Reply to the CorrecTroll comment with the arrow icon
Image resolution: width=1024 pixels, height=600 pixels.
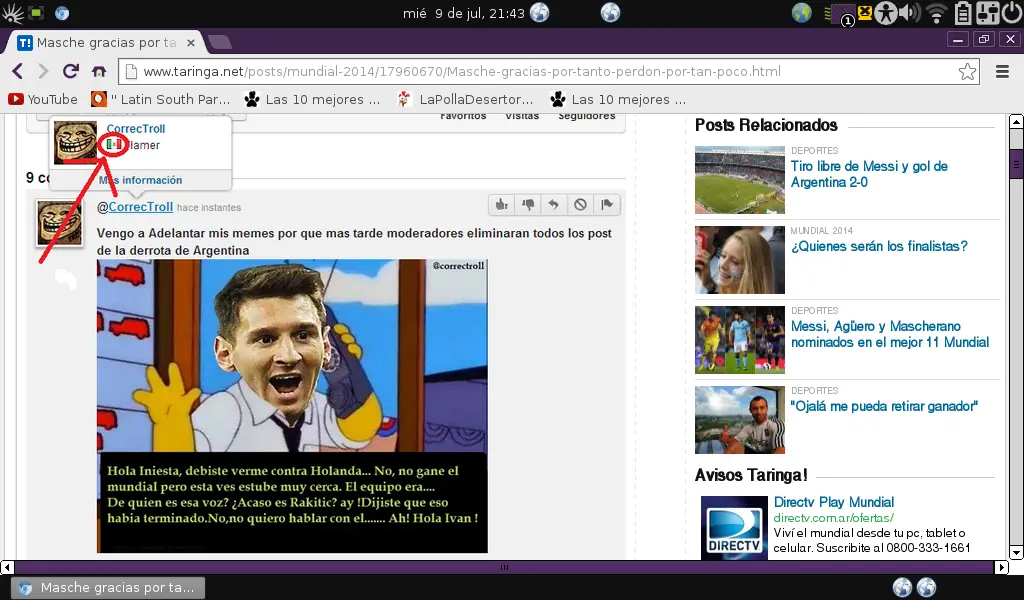554,204
